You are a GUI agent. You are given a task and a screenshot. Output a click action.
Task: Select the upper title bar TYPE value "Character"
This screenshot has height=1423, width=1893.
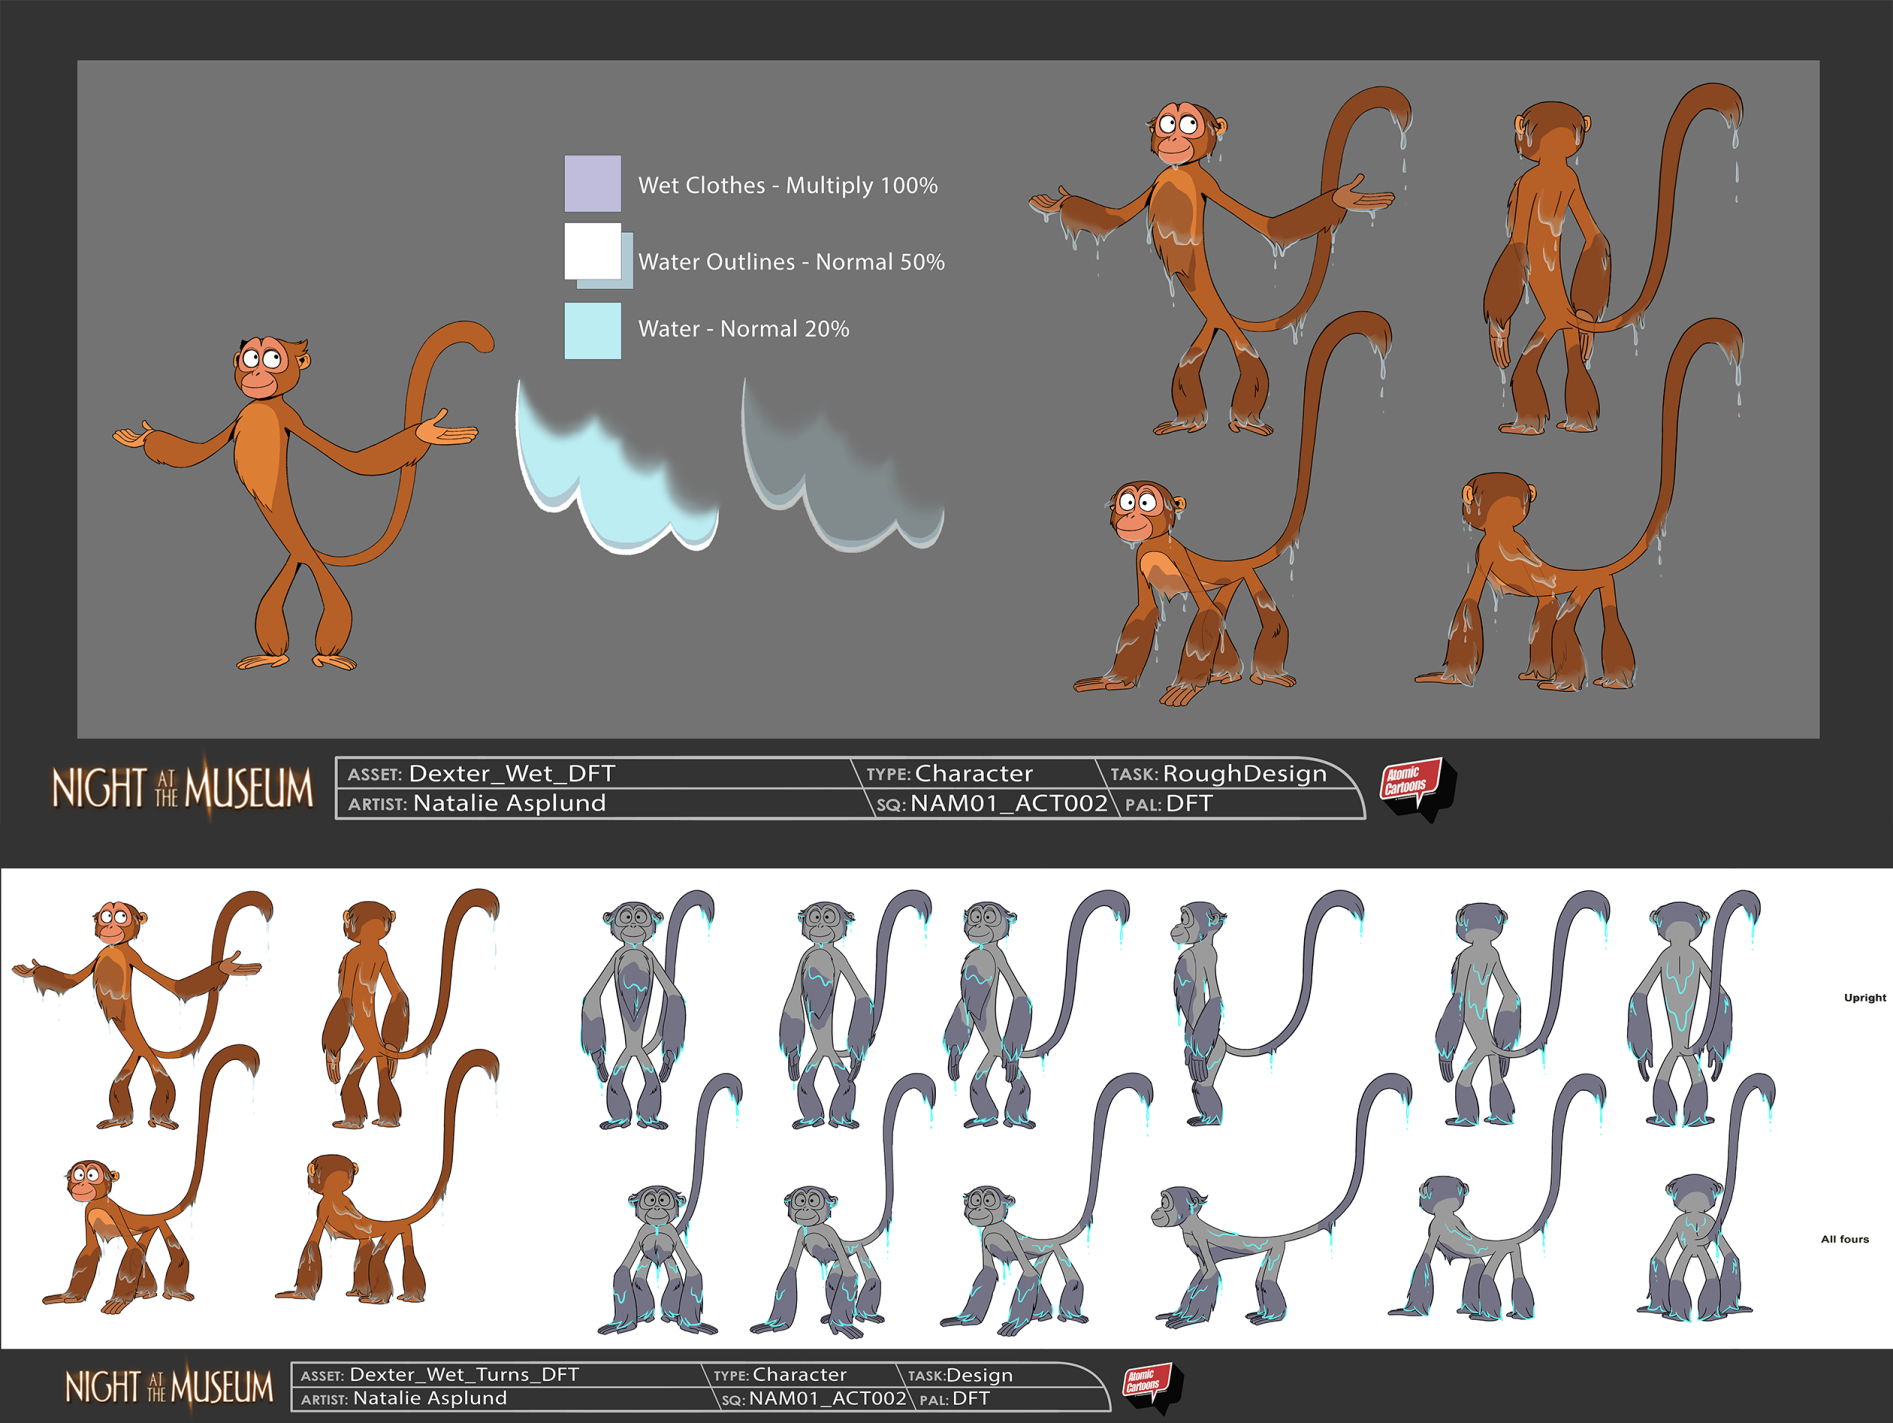(x=974, y=773)
